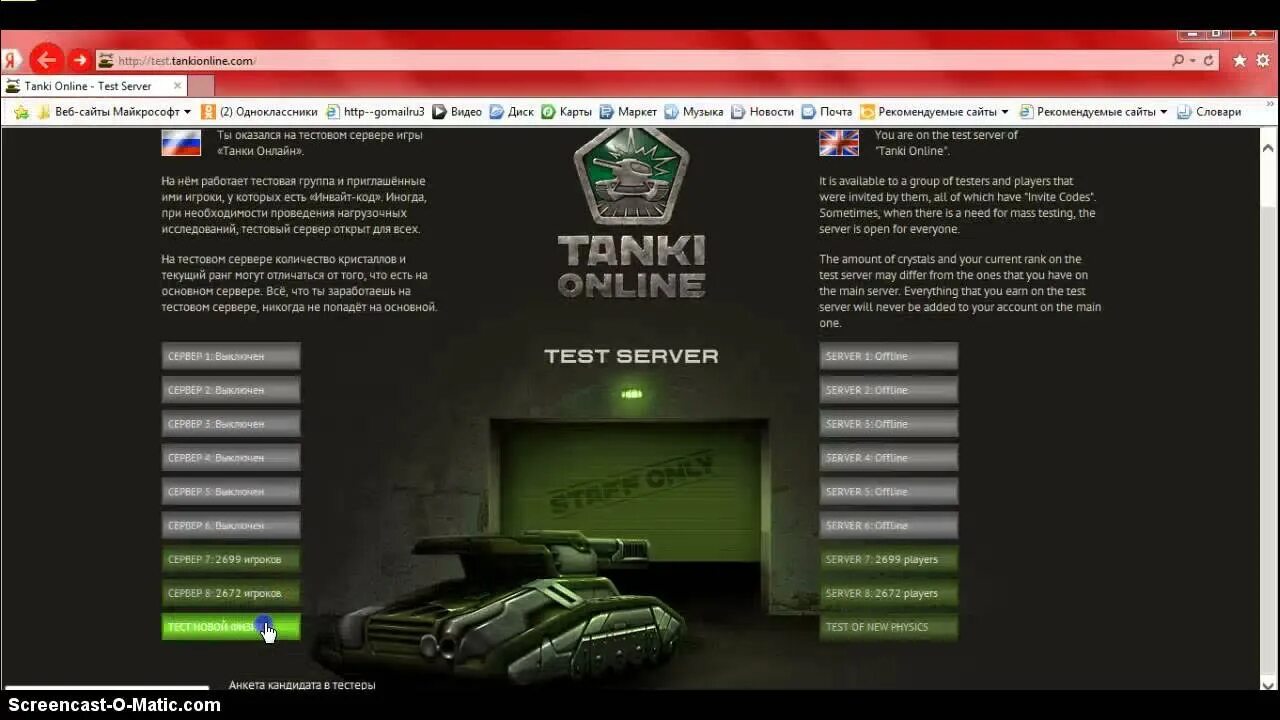The image size is (1280, 720).
Task: Click СЕРВЕР 1: Выключен button
Action: click(231, 356)
